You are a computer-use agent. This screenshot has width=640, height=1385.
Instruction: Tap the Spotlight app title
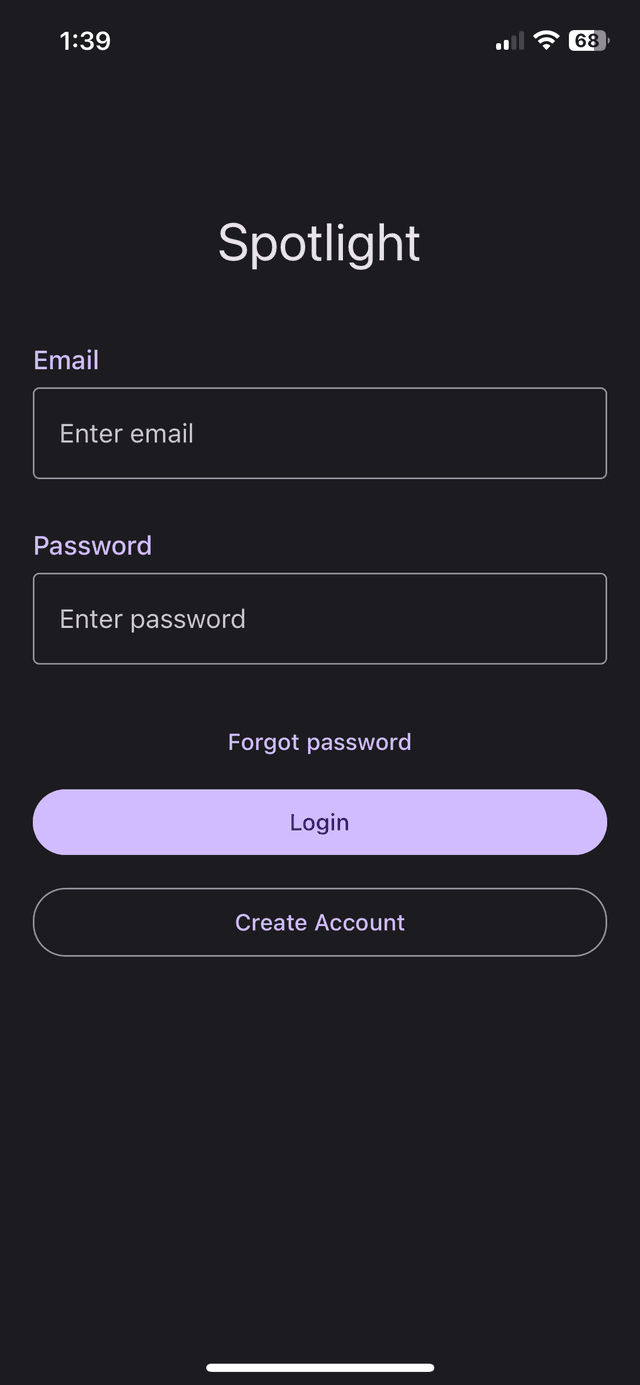320,243
